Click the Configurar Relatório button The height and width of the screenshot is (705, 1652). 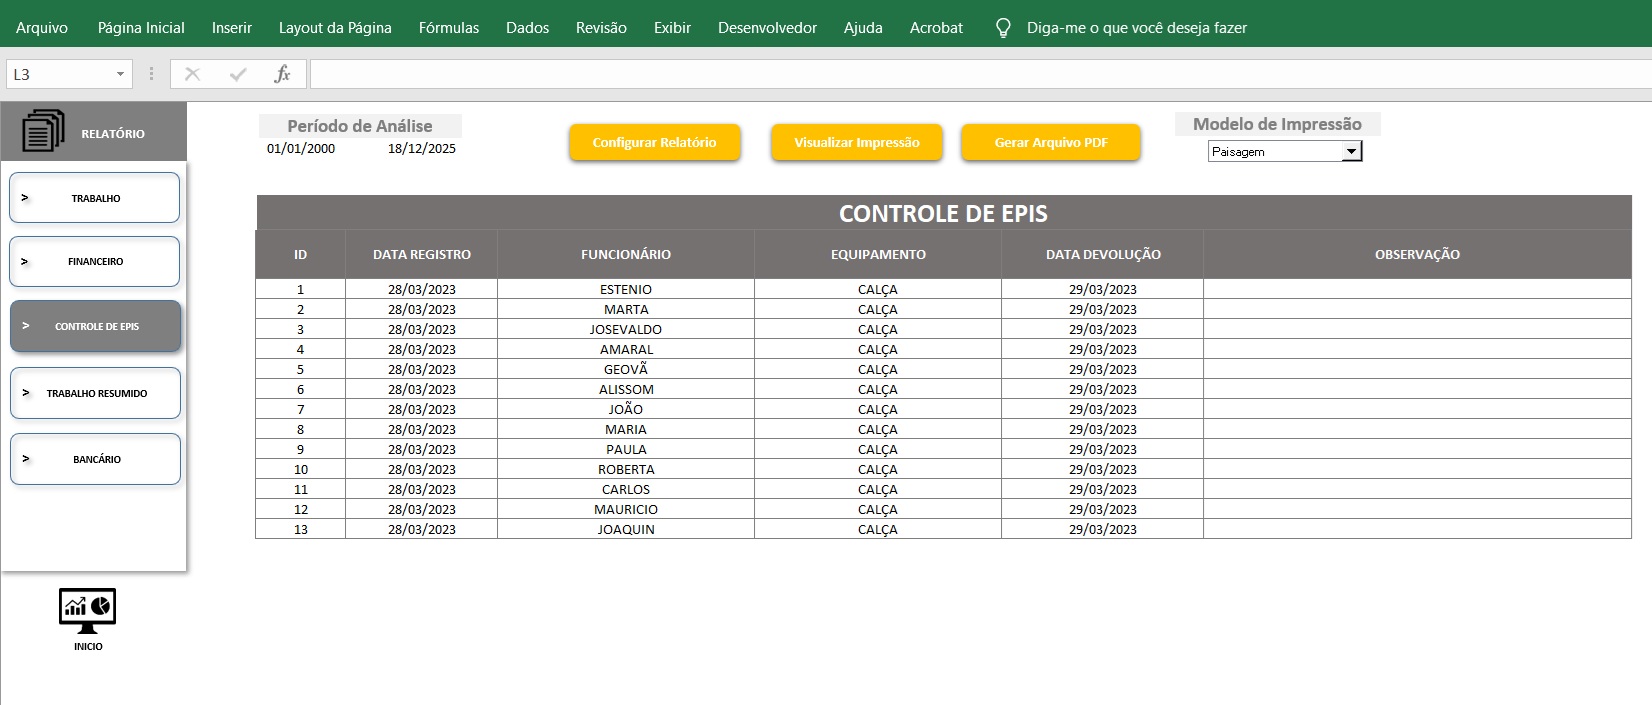655,142
